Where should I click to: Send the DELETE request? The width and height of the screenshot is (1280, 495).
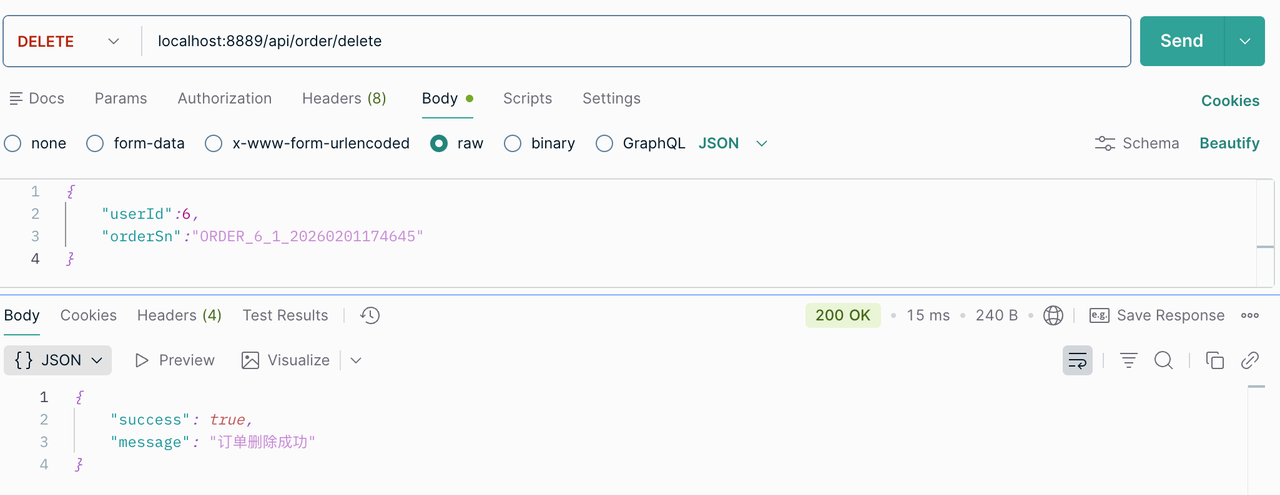[1182, 41]
